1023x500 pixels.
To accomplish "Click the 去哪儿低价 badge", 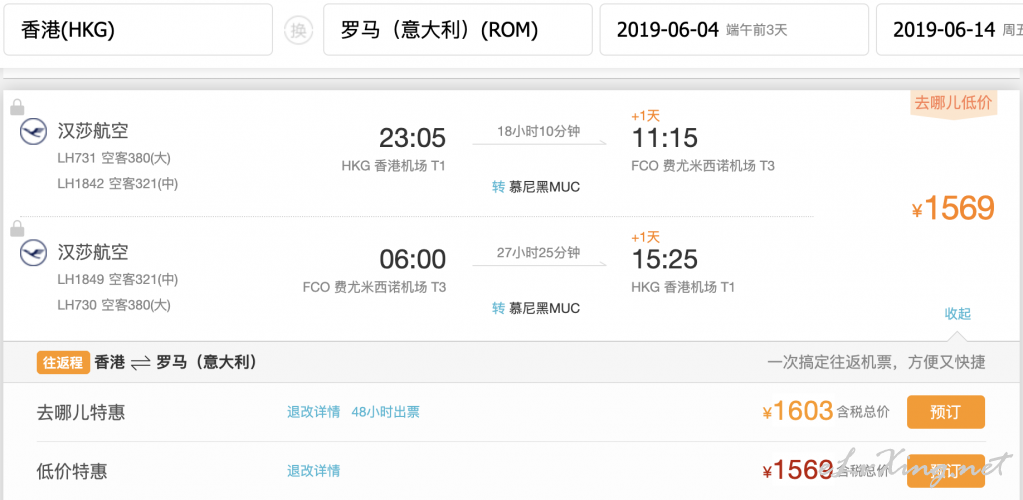I will (951, 103).
